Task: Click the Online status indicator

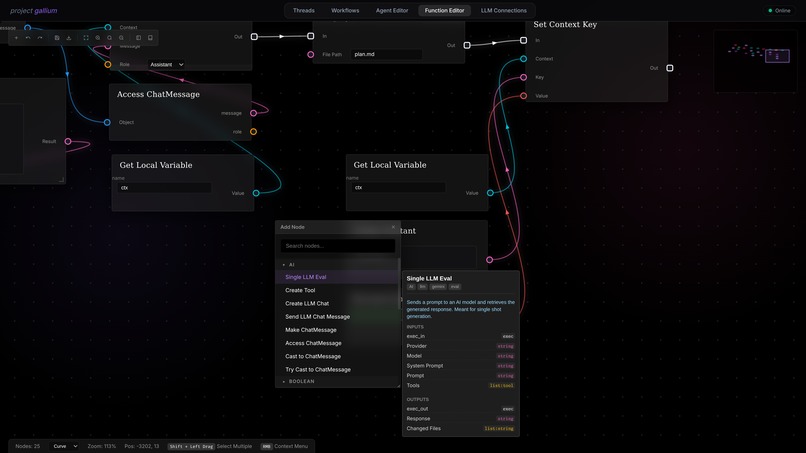Action: 779,10
